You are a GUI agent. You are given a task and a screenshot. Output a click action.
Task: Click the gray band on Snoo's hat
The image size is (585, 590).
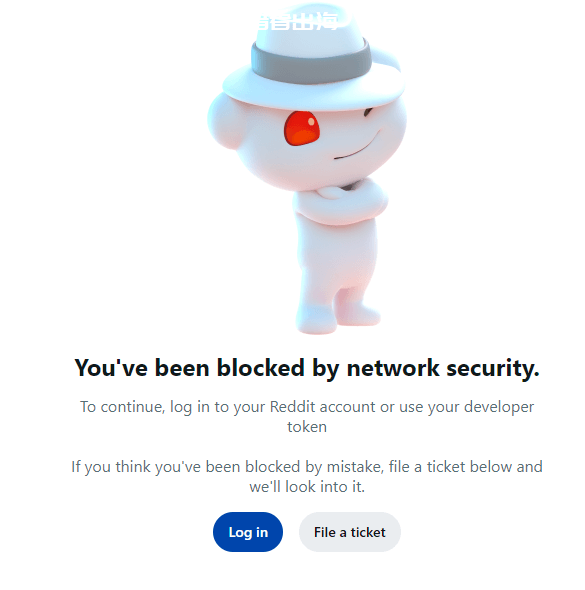[x=311, y=62]
